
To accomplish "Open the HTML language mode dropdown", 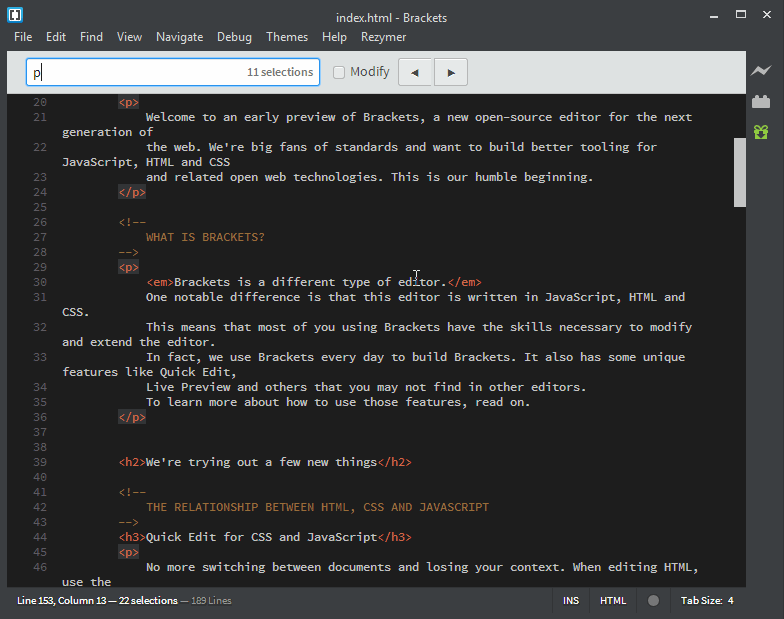I will click(x=613, y=601).
